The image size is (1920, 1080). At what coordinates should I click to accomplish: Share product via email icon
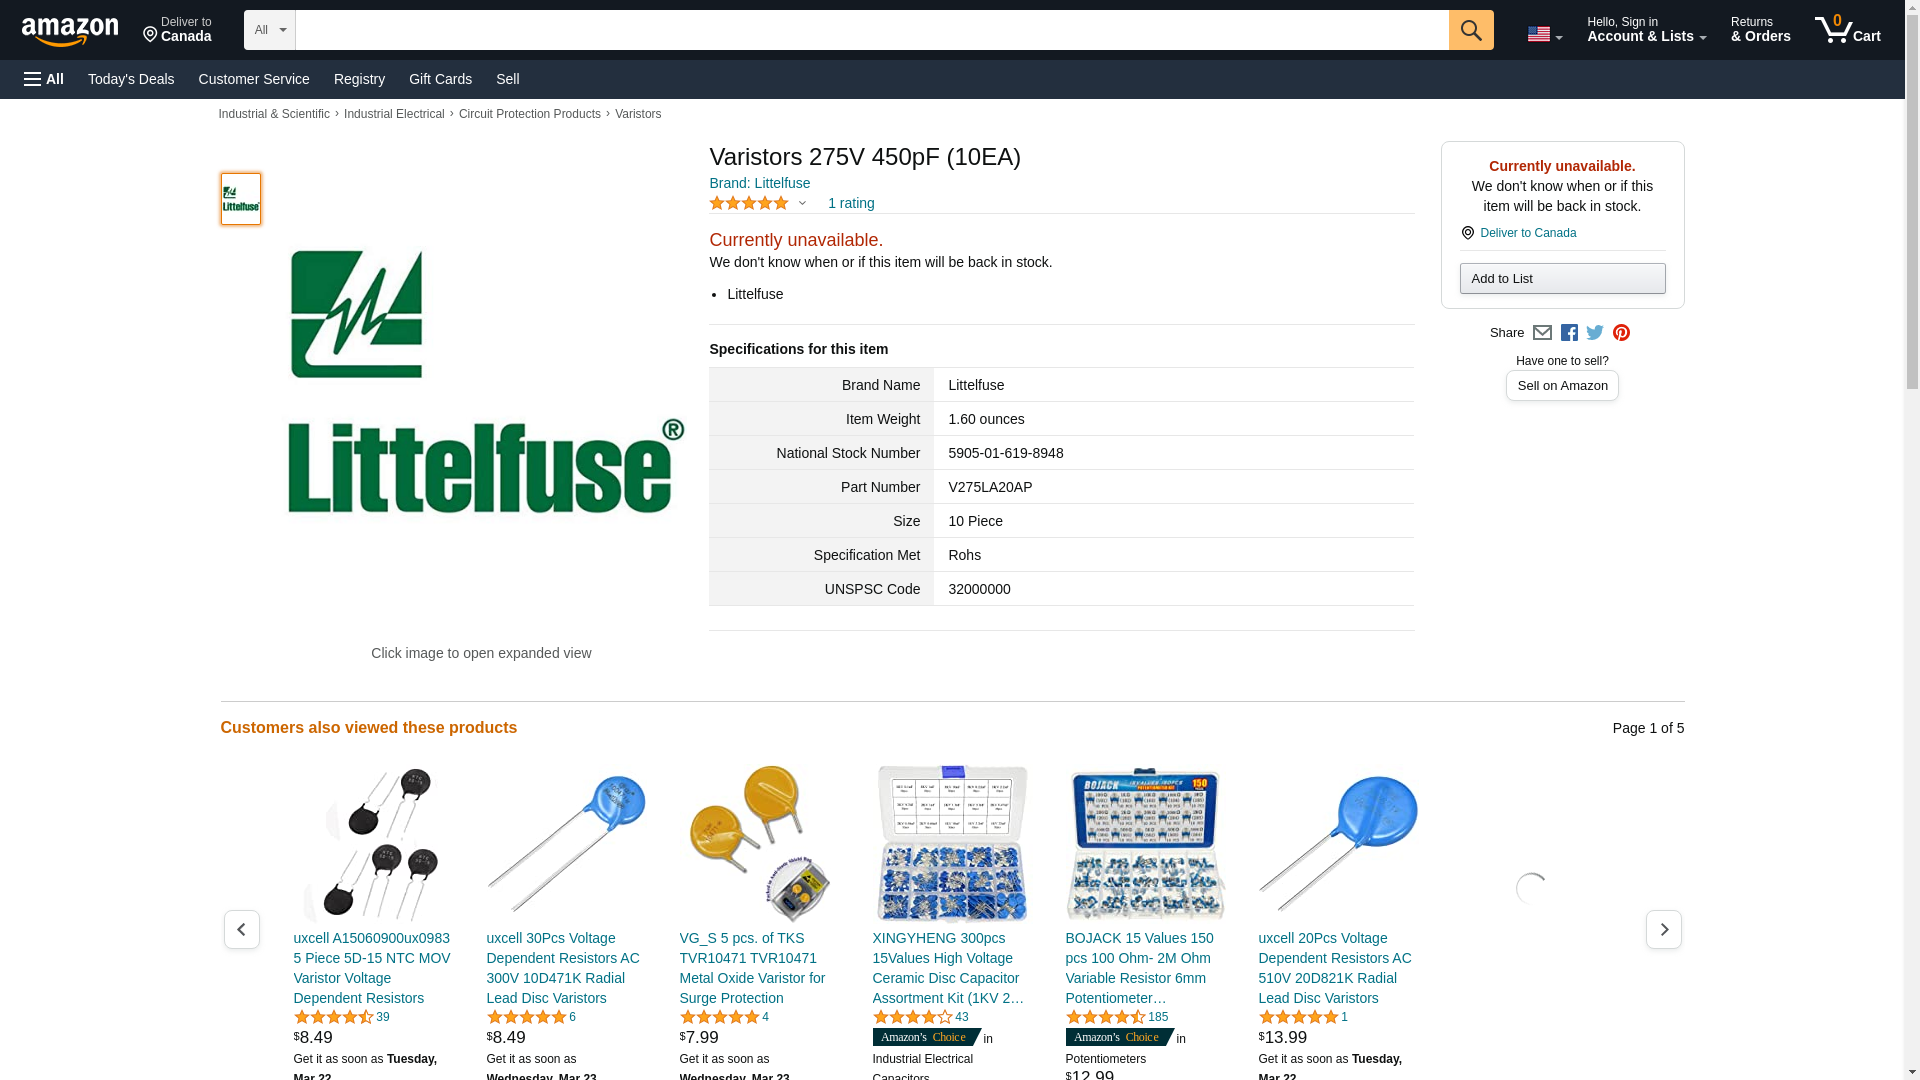(x=1542, y=333)
